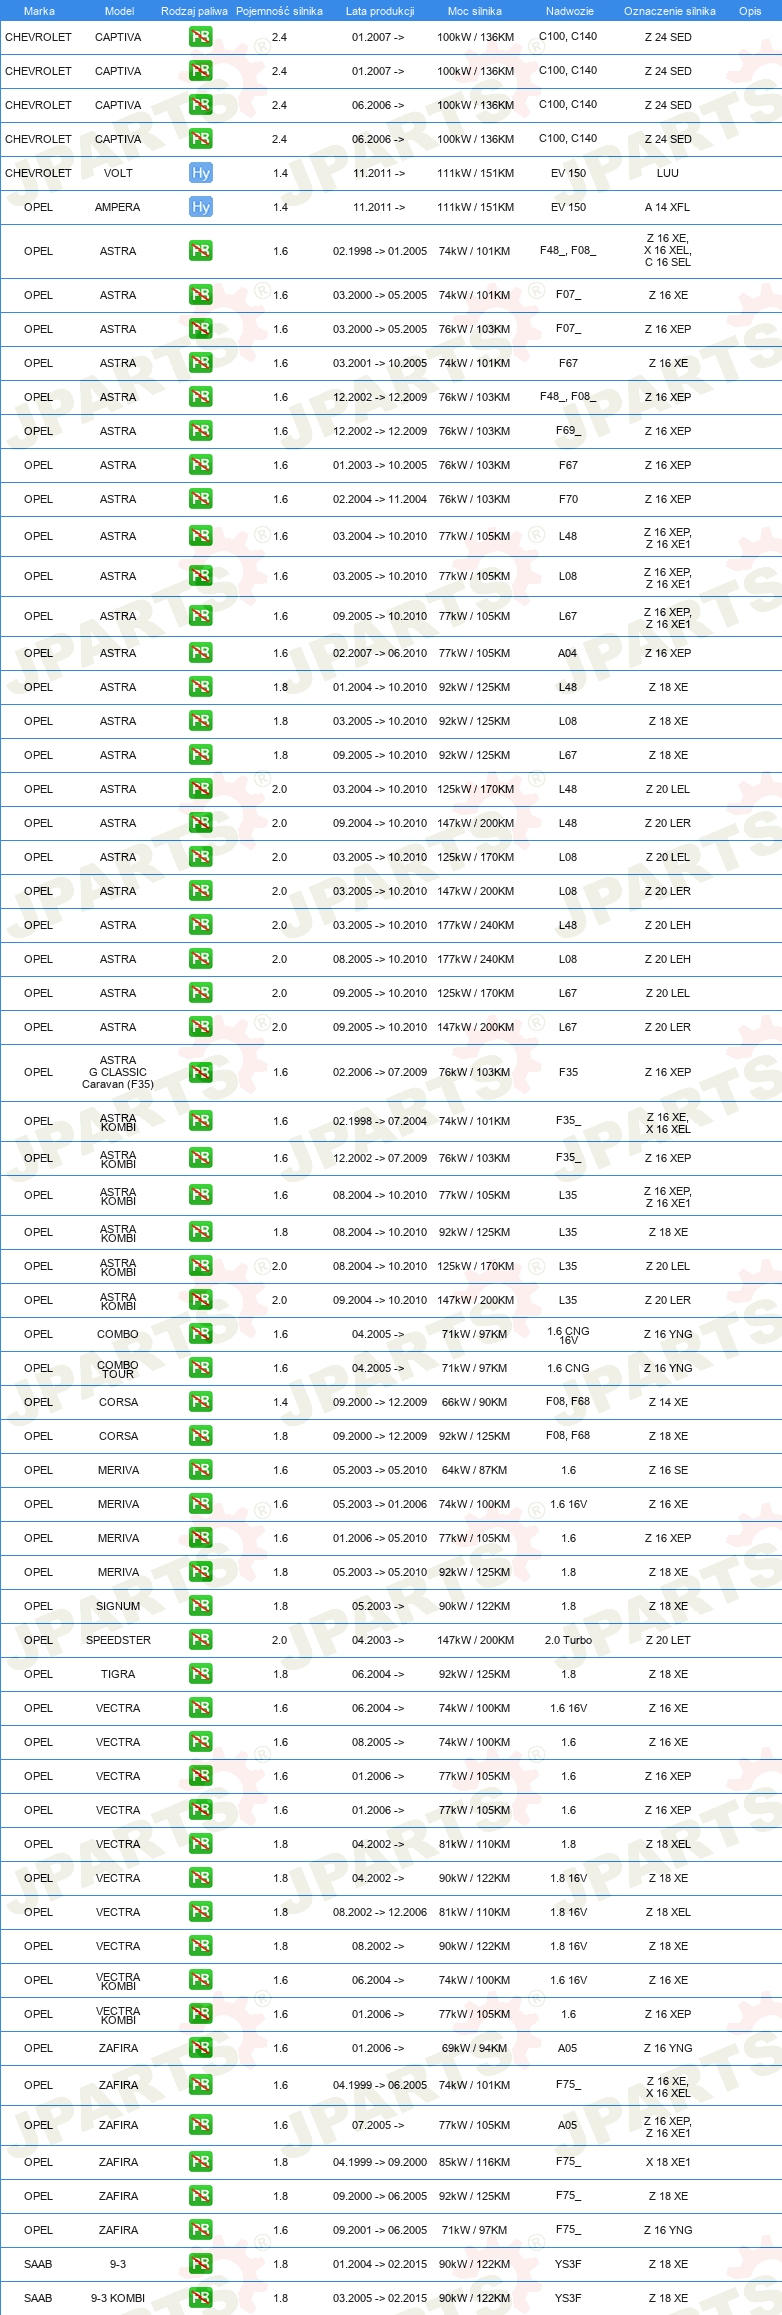Screen dimensions: 782x2315
Task: Click the petrol icon in the MERIVA 1.8 row
Action: pyautogui.click(x=201, y=1572)
